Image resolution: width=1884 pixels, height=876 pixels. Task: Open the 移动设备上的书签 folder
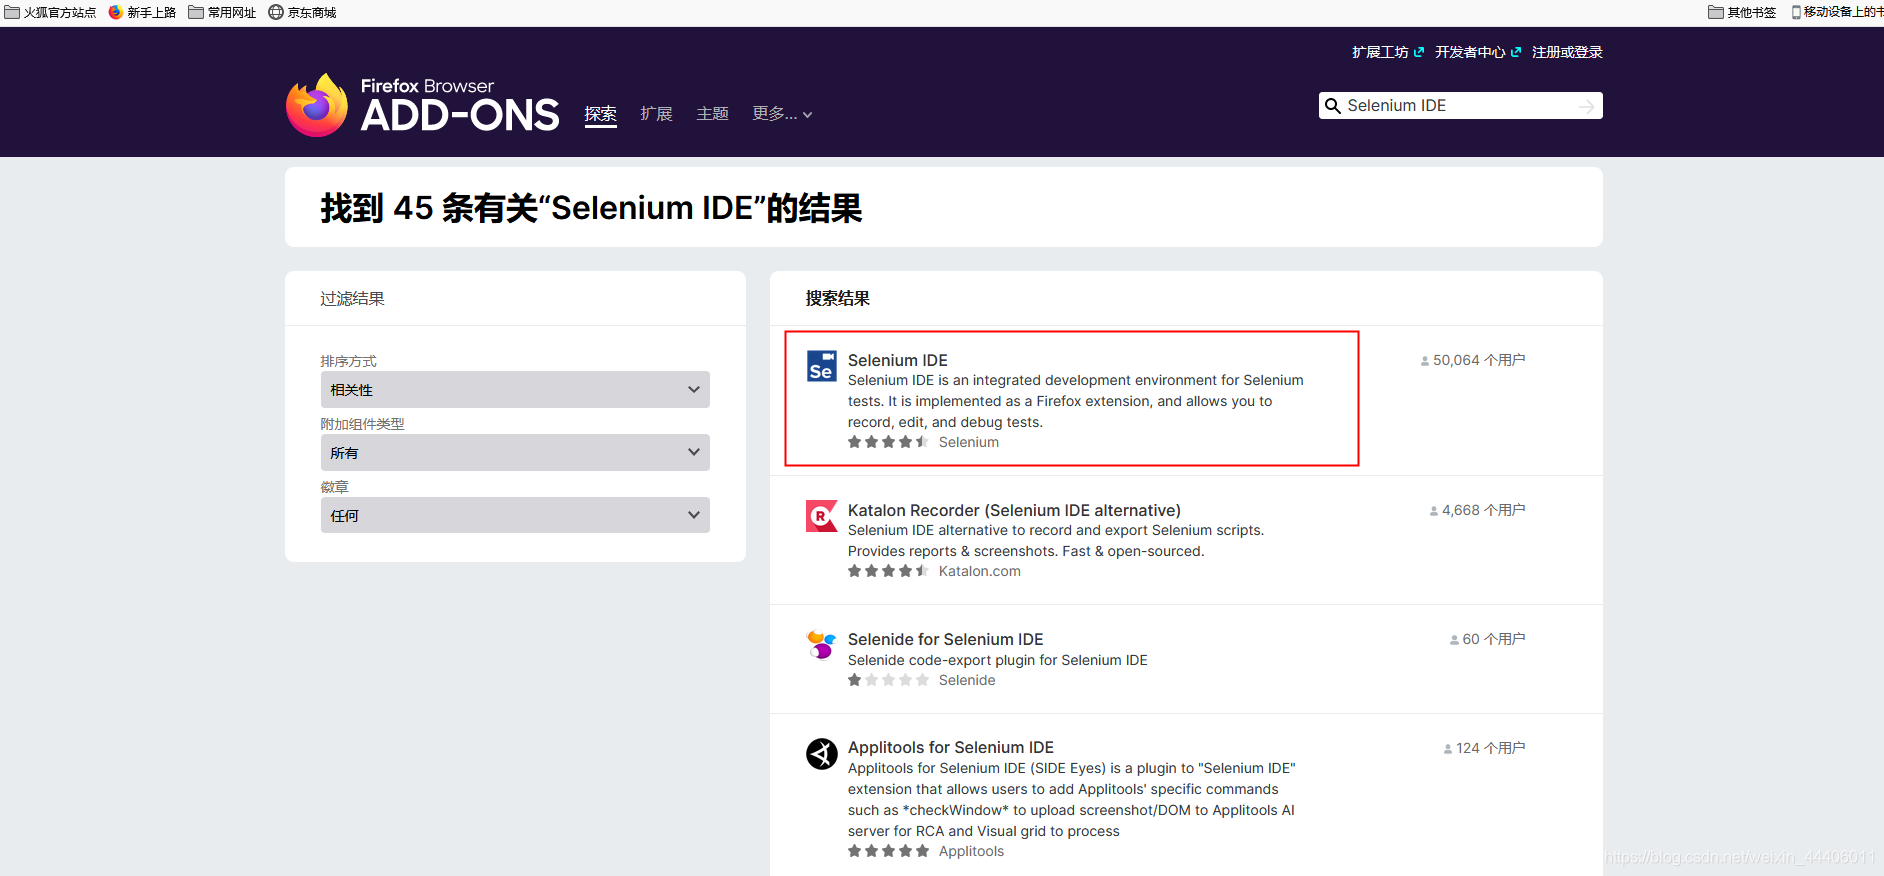[x=1837, y=13]
